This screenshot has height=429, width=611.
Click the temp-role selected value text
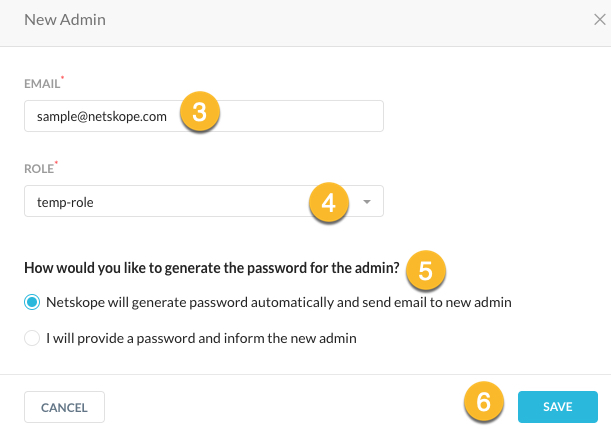[65, 203]
